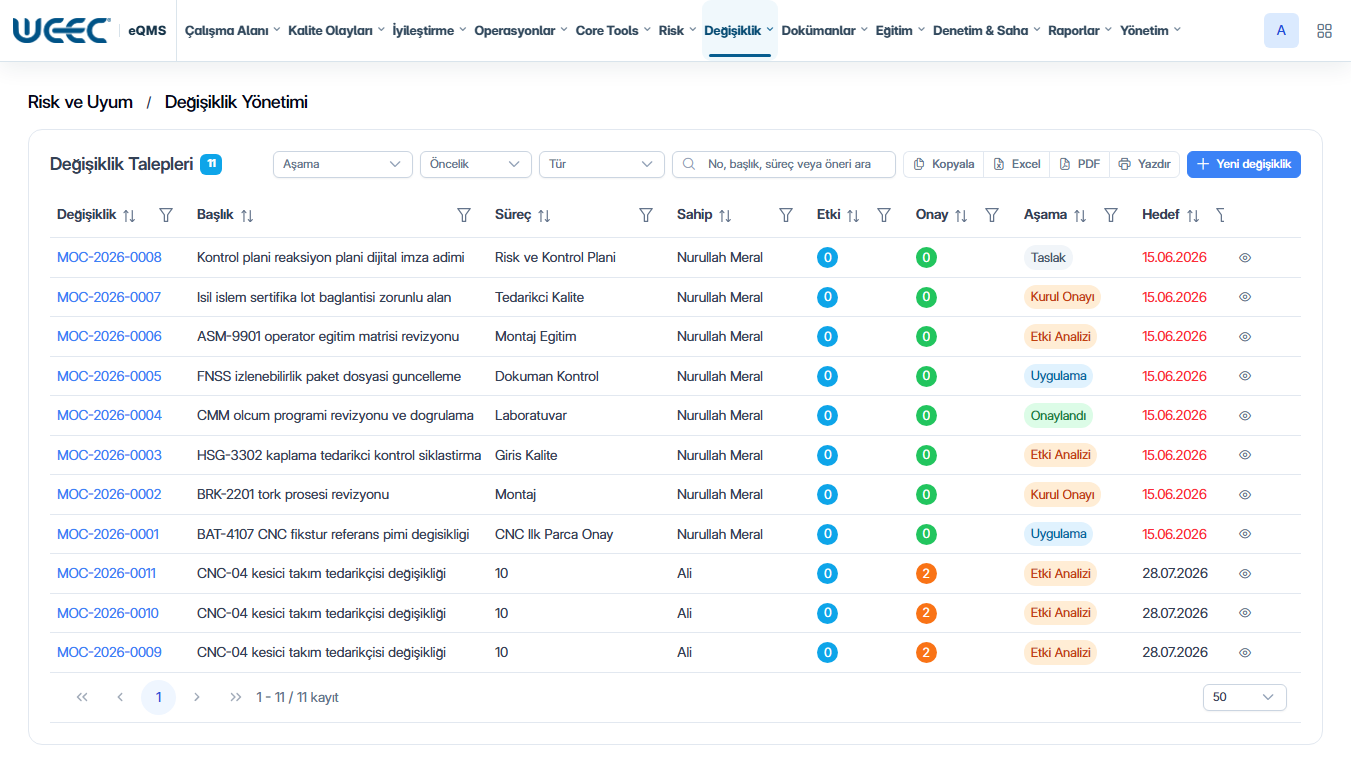Viewport: 1366px width, 768px height.
Task: Open the Öncelik filter dropdown
Action: [476, 164]
